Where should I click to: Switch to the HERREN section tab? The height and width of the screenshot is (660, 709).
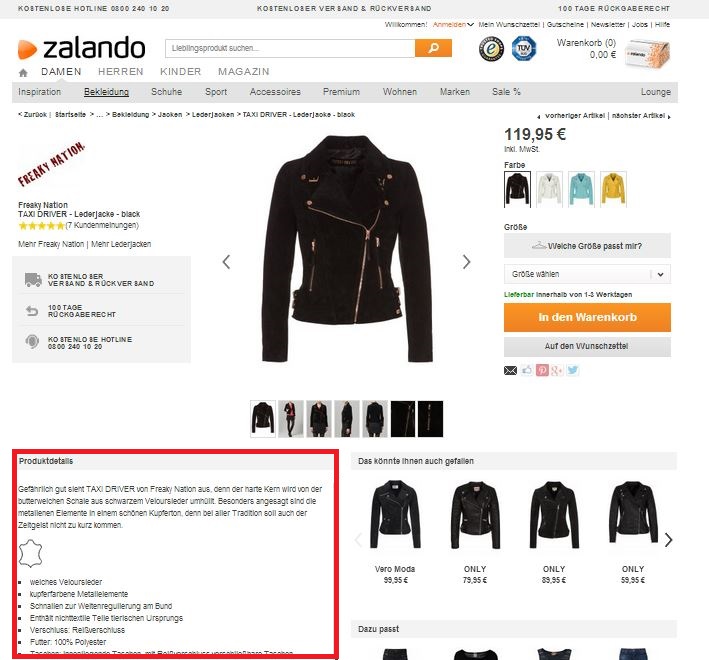coord(121,71)
